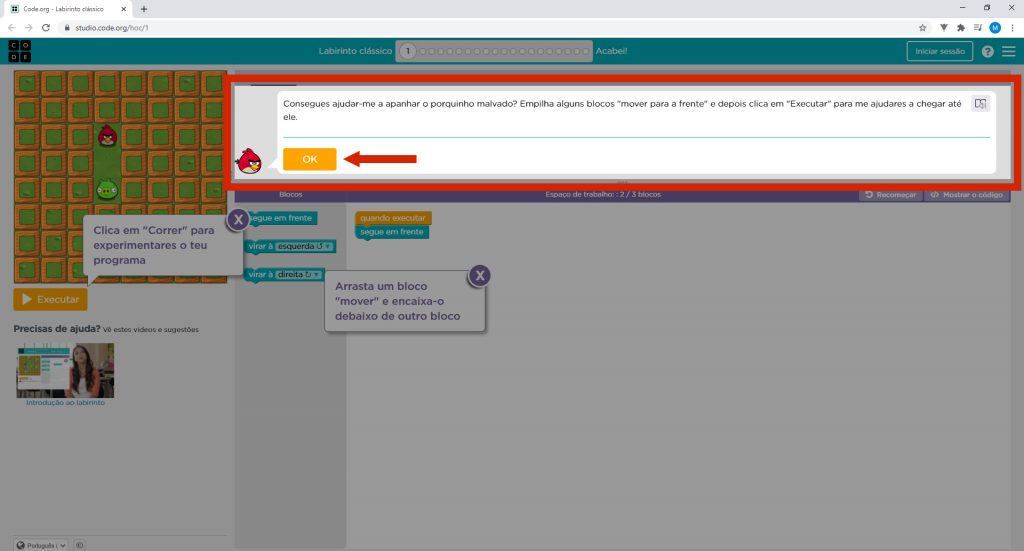Image resolution: width=1024 pixels, height=551 pixels.
Task: Reload the page with the browser refresh icon
Action: 46,27
